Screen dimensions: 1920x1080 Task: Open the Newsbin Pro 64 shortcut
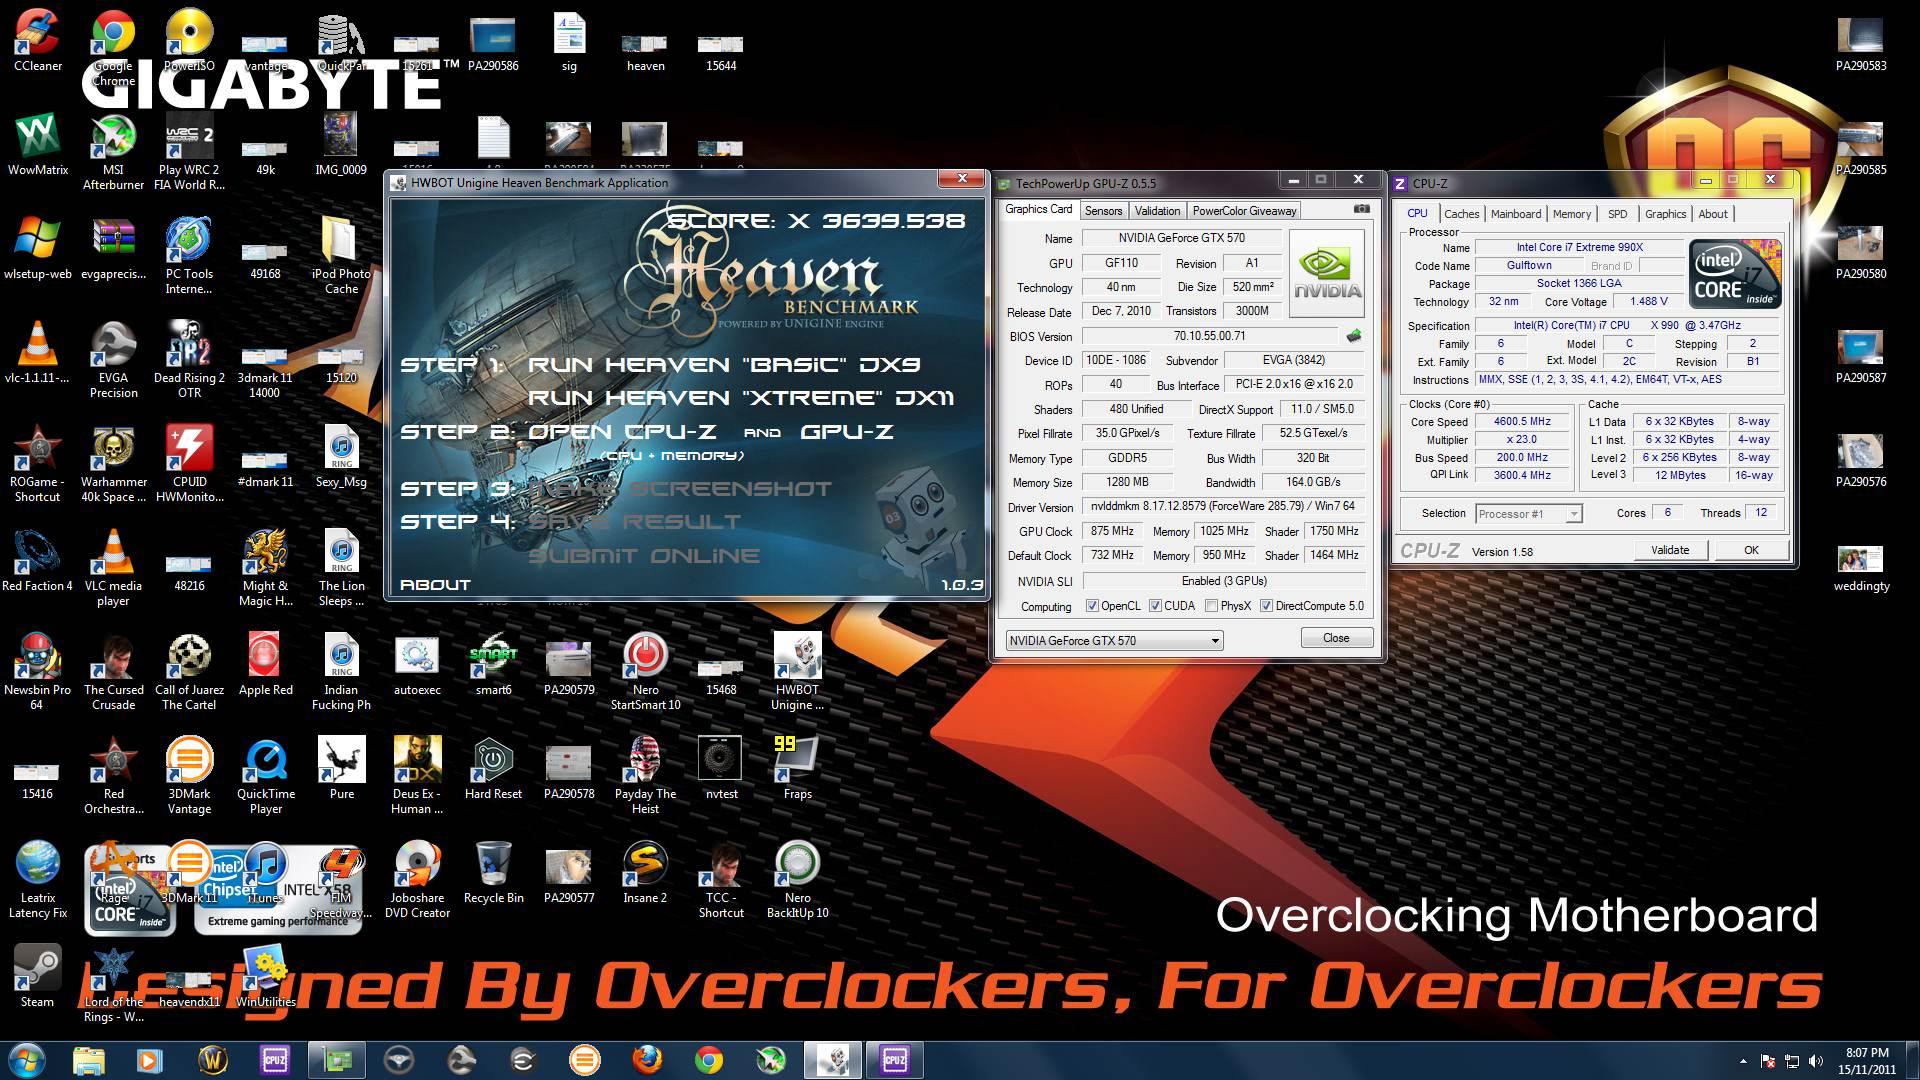click(x=38, y=673)
